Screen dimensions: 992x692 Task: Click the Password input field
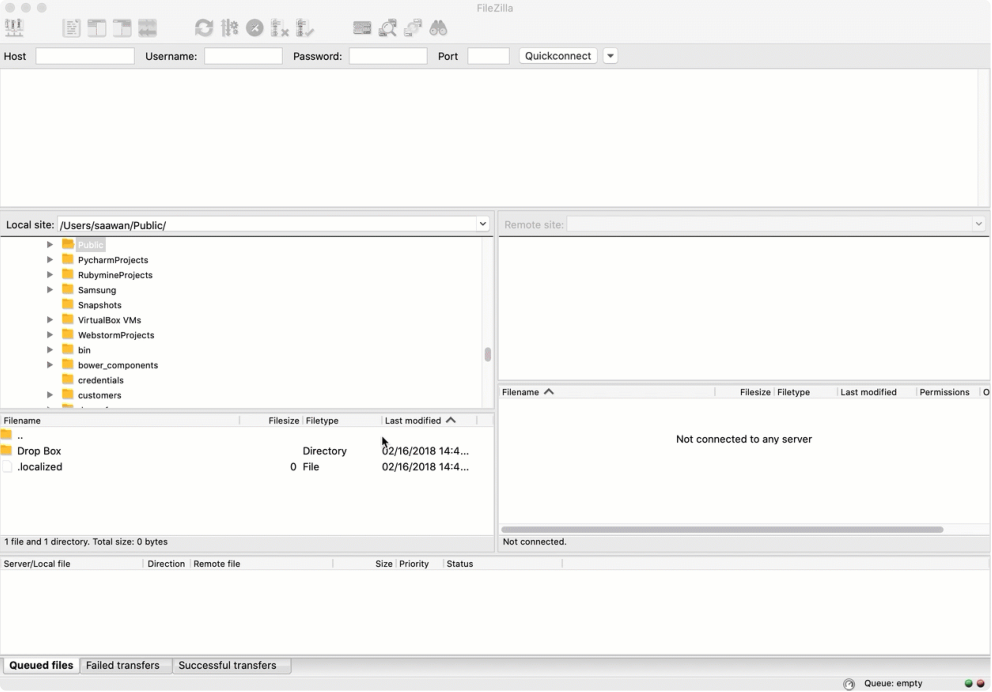click(x=388, y=56)
